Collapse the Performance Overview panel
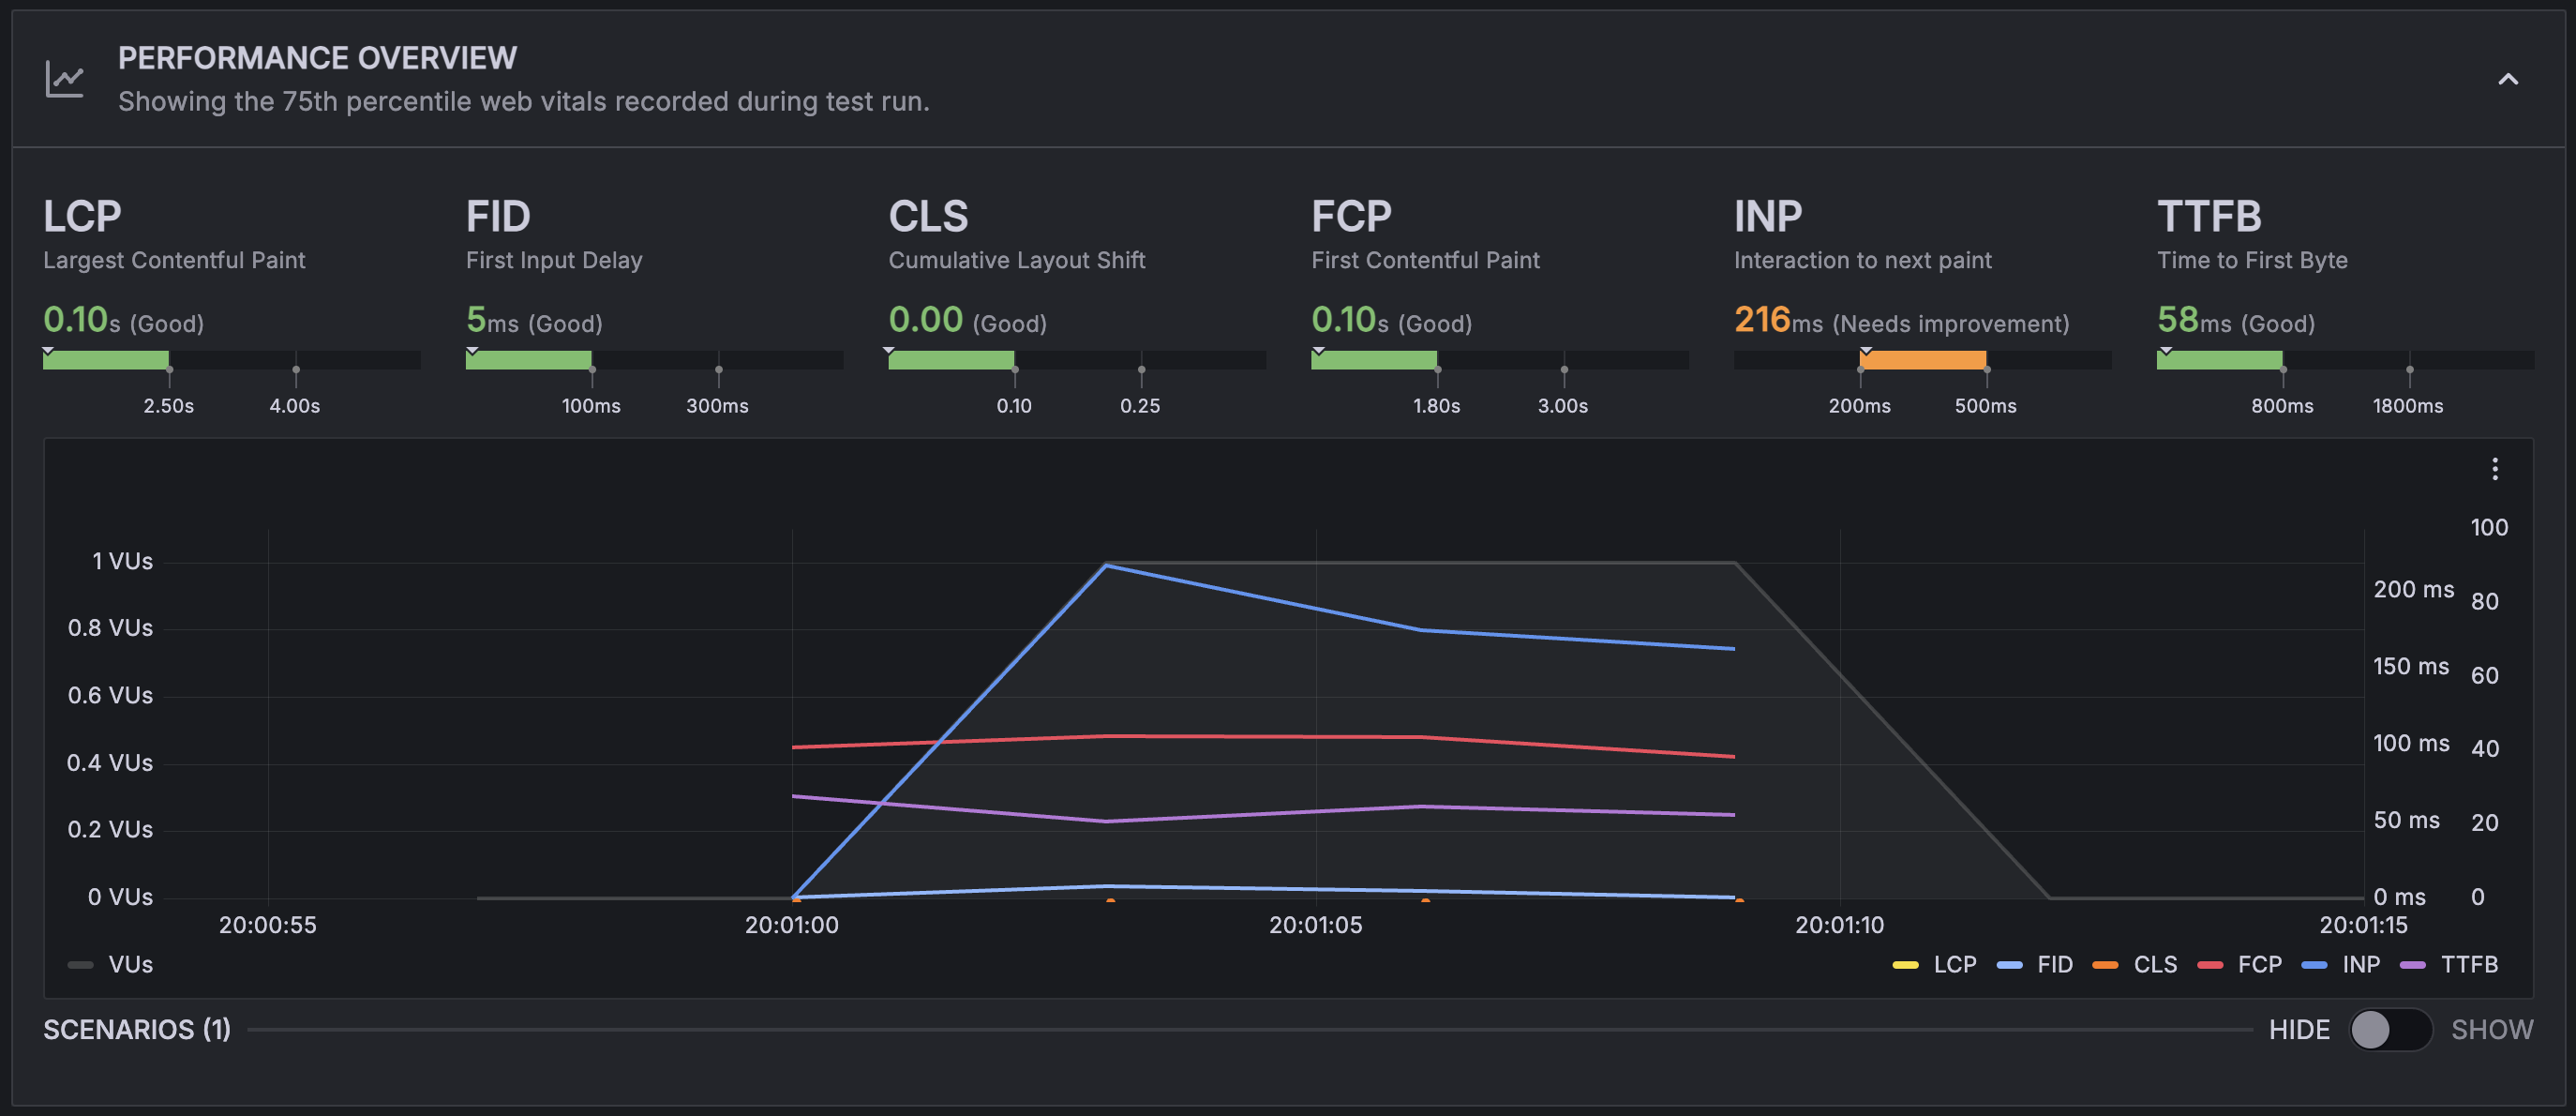The height and width of the screenshot is (1116, 2576). pyautogui.click(x=2510, y=79)
